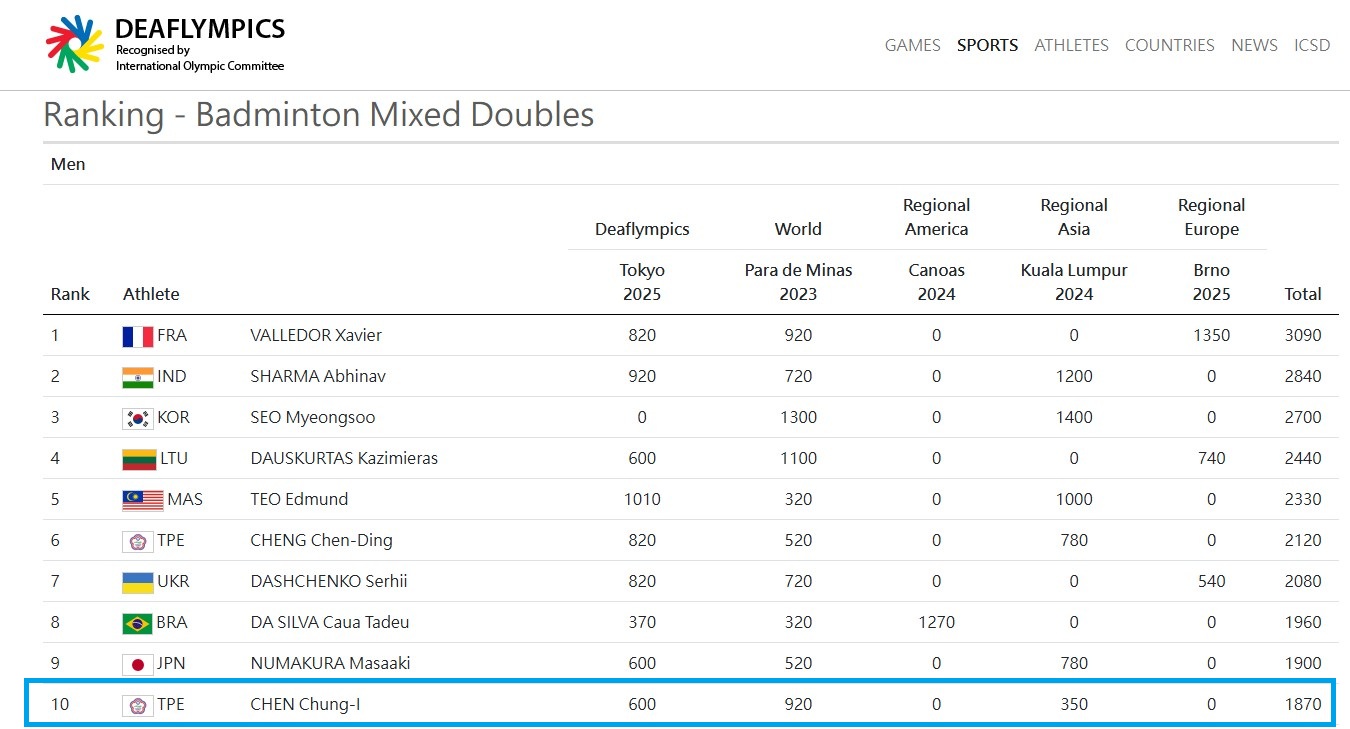
Task: Click the Lithuania flag icon
Action: tap(139, 459)
